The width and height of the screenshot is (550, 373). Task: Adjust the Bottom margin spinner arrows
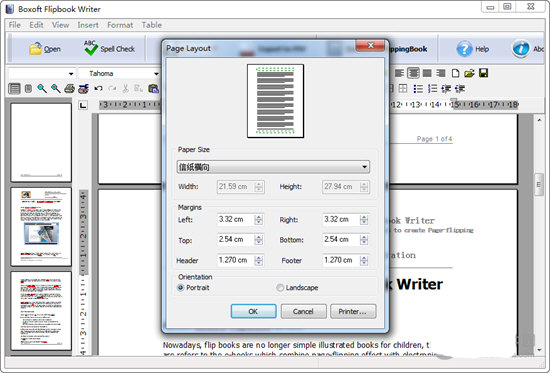click(364, 240)
